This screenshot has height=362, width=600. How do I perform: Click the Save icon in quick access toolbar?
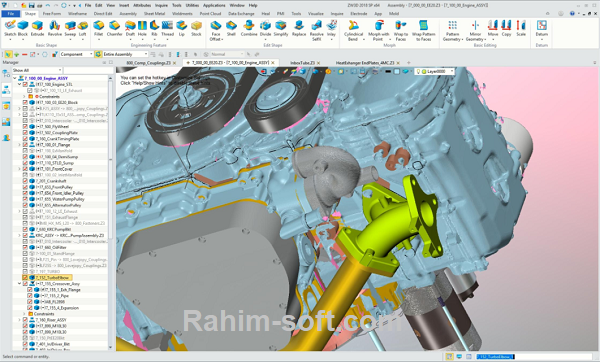click(31, 5)
